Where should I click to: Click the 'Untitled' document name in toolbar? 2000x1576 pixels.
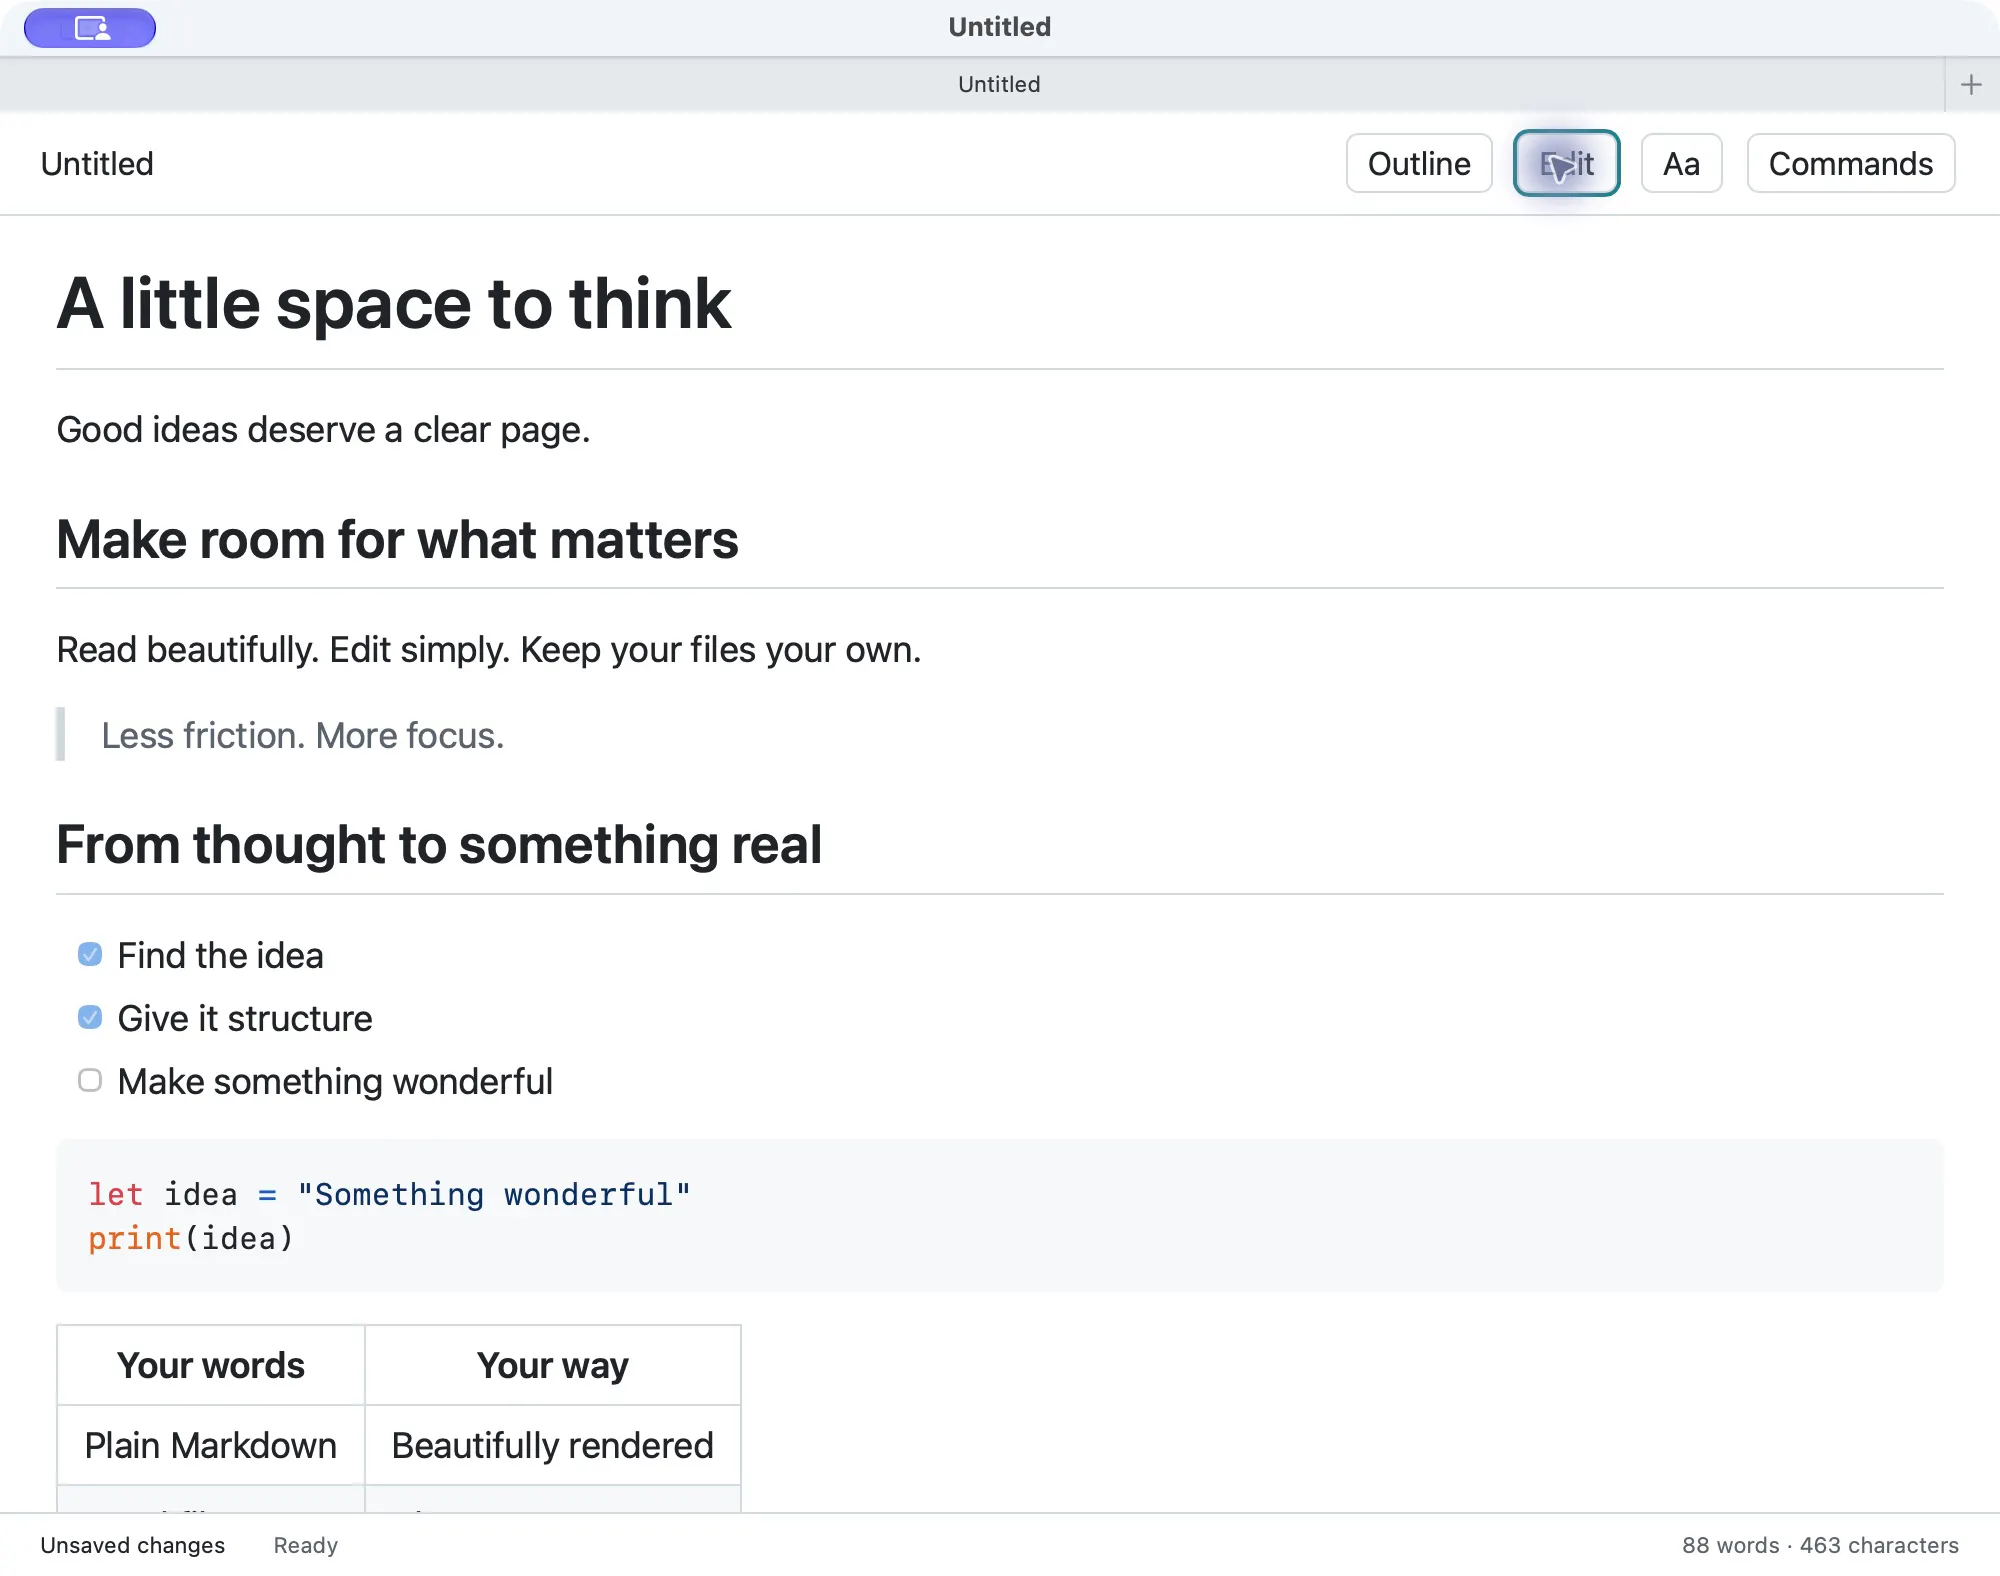97,163
